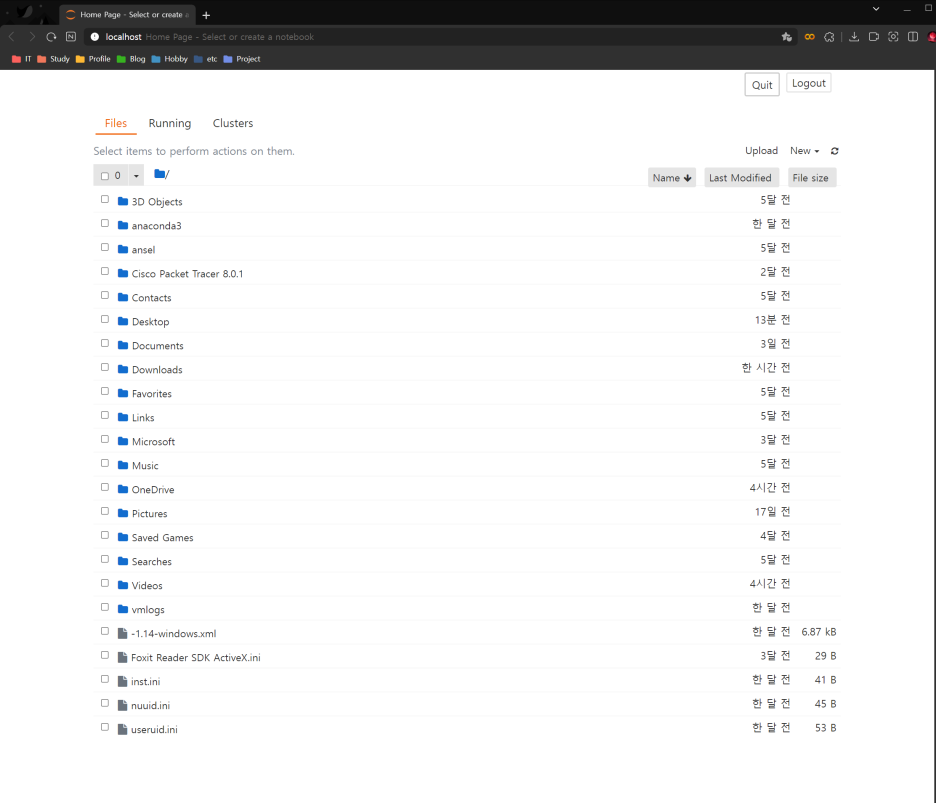Click the screenshot capture icon in toolbar

coord(893,37)
